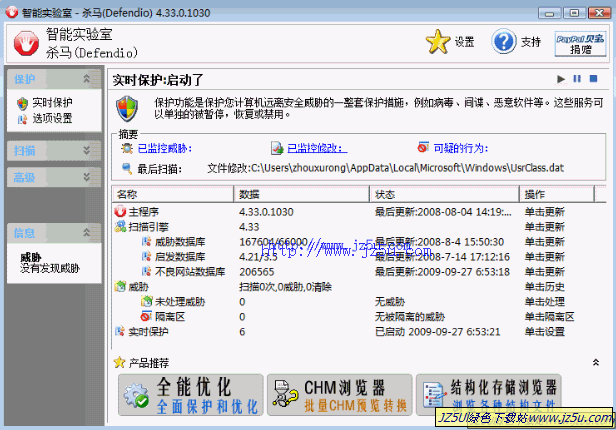616x430 pixels.
Task: Collapse the 保护 sidebar section
Action: pos(86,79)
